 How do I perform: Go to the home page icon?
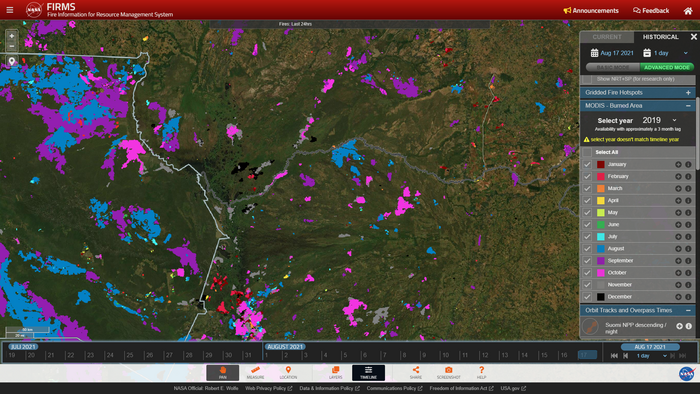click(x=688, y=11)
